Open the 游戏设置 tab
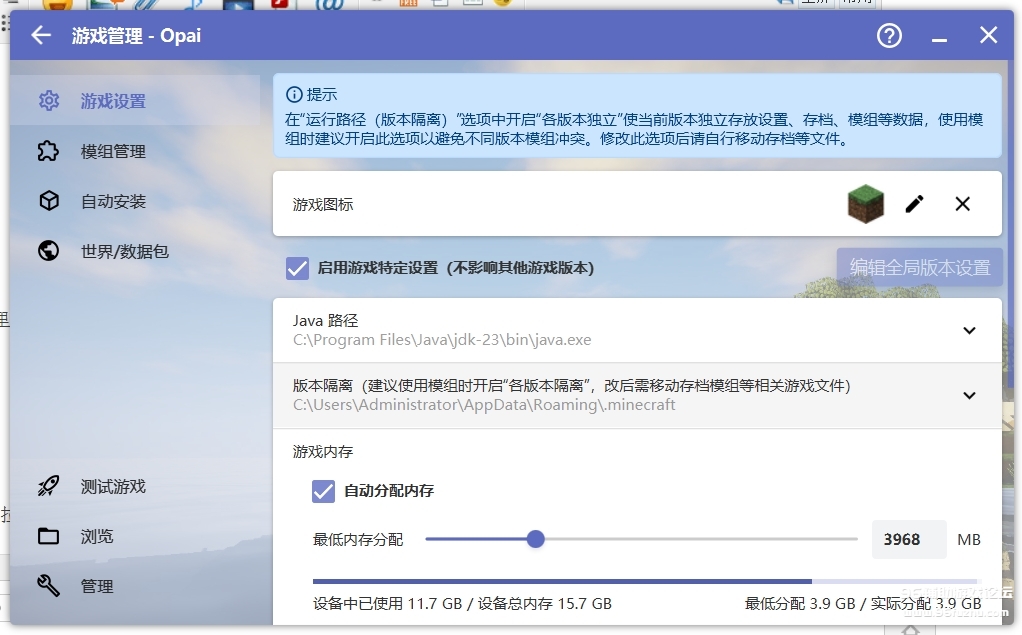Screen dimensions: 1022x635 click(113, 102)
